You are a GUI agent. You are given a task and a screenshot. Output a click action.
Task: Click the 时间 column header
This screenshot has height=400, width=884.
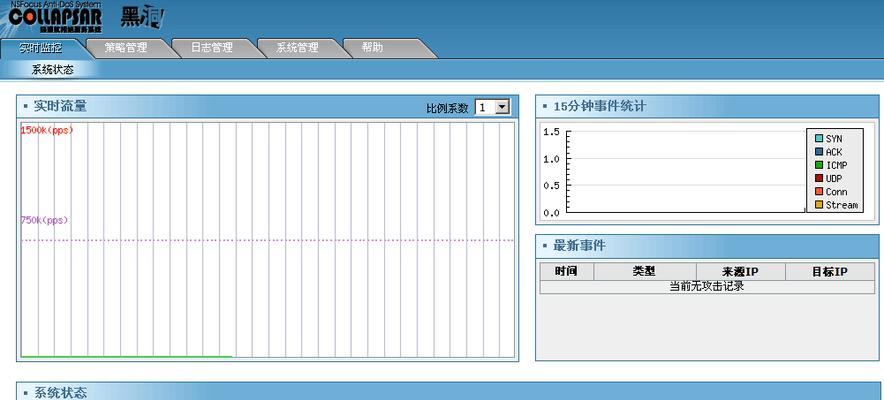(566, 272)
